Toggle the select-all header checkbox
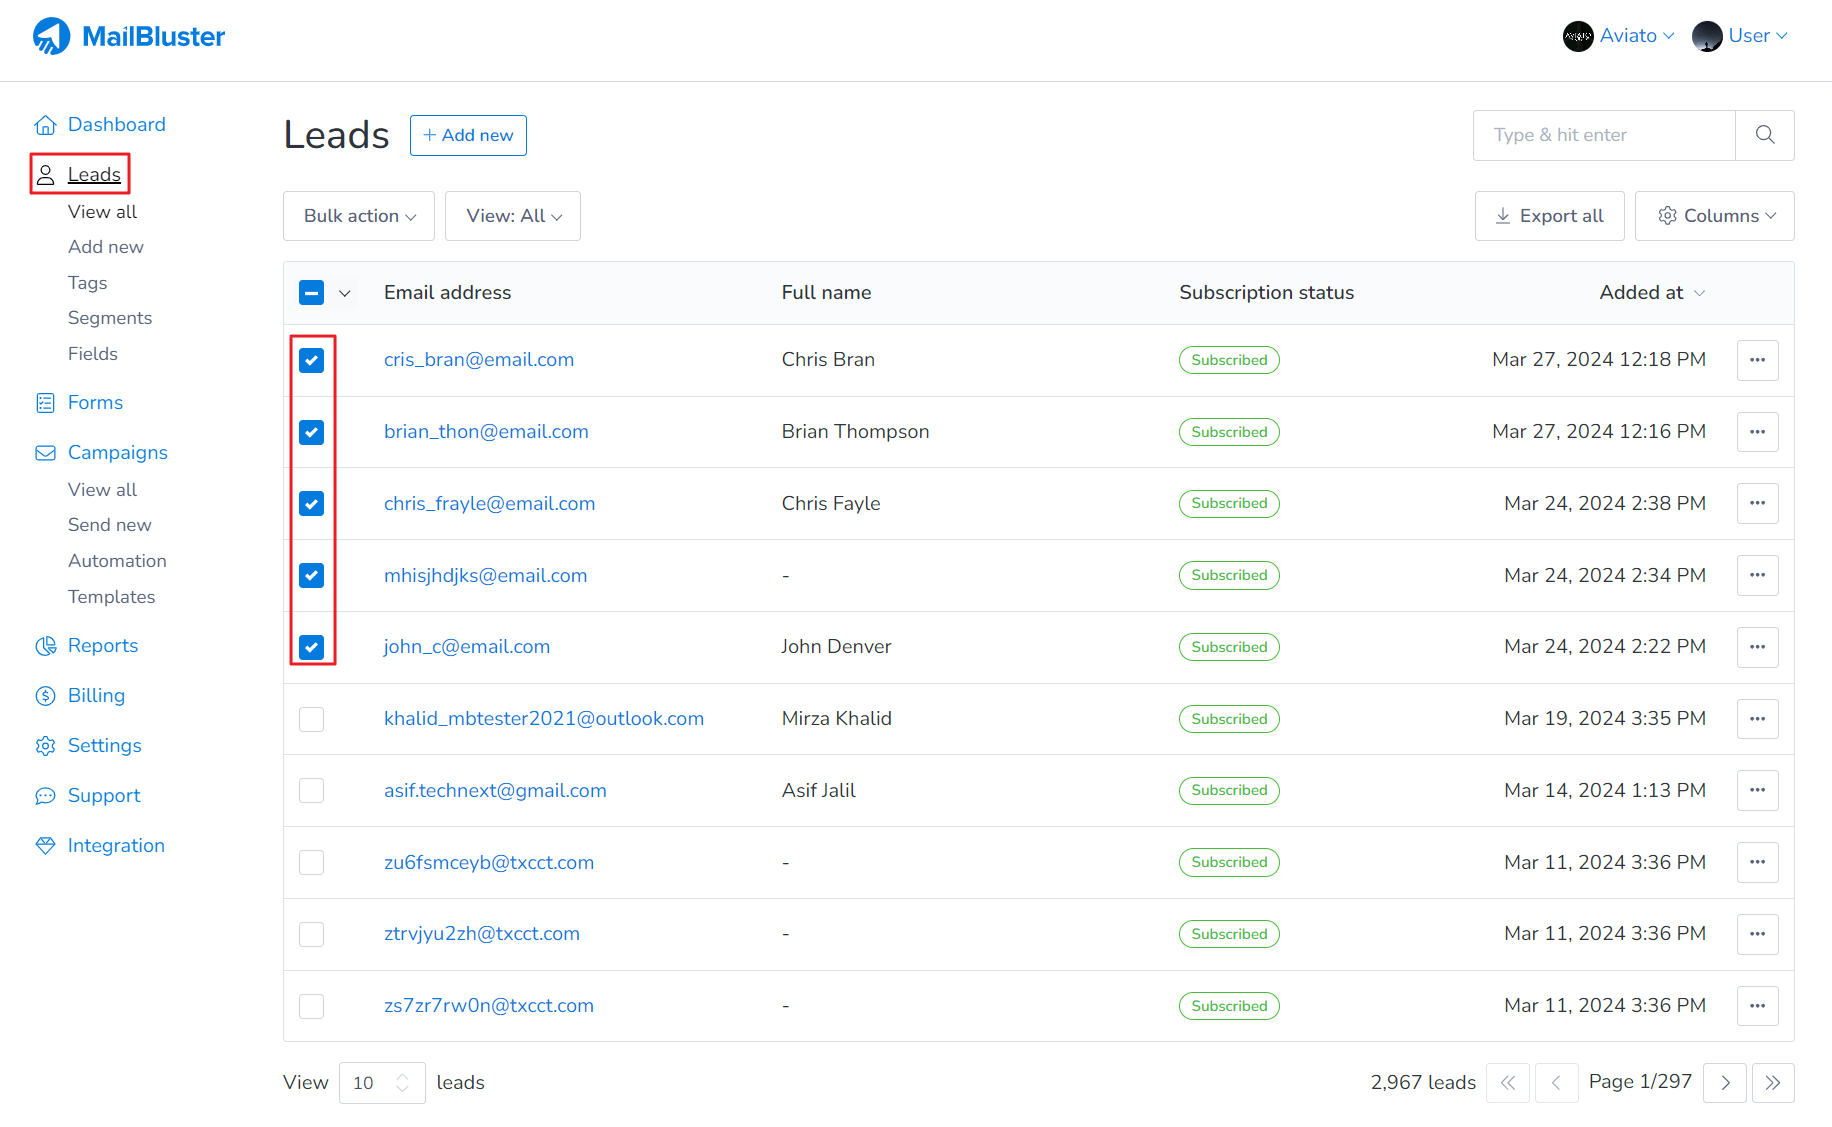Screen dimensions: 1832x1127 click(312, 293)
